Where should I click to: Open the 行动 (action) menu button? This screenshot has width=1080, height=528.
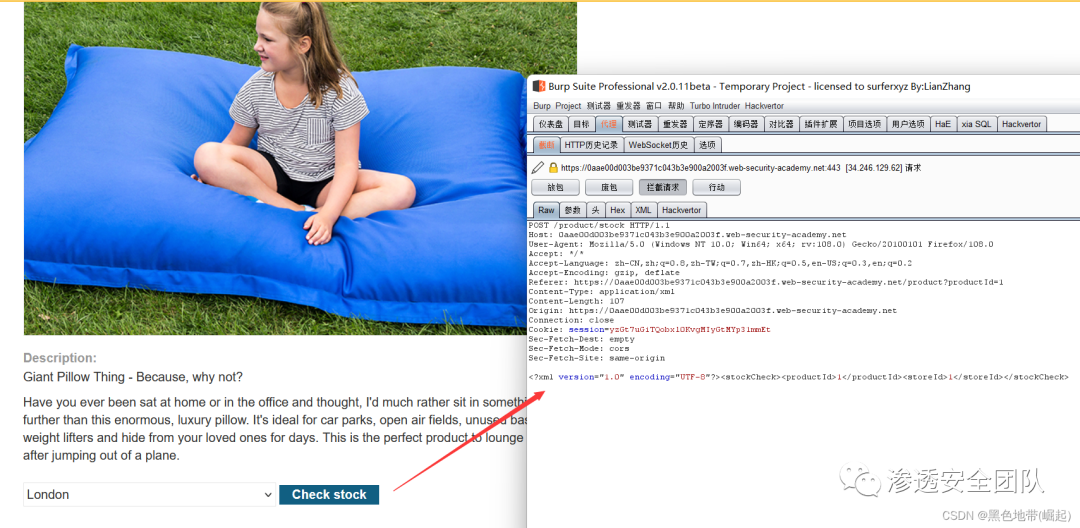click(x=716, y=187)
